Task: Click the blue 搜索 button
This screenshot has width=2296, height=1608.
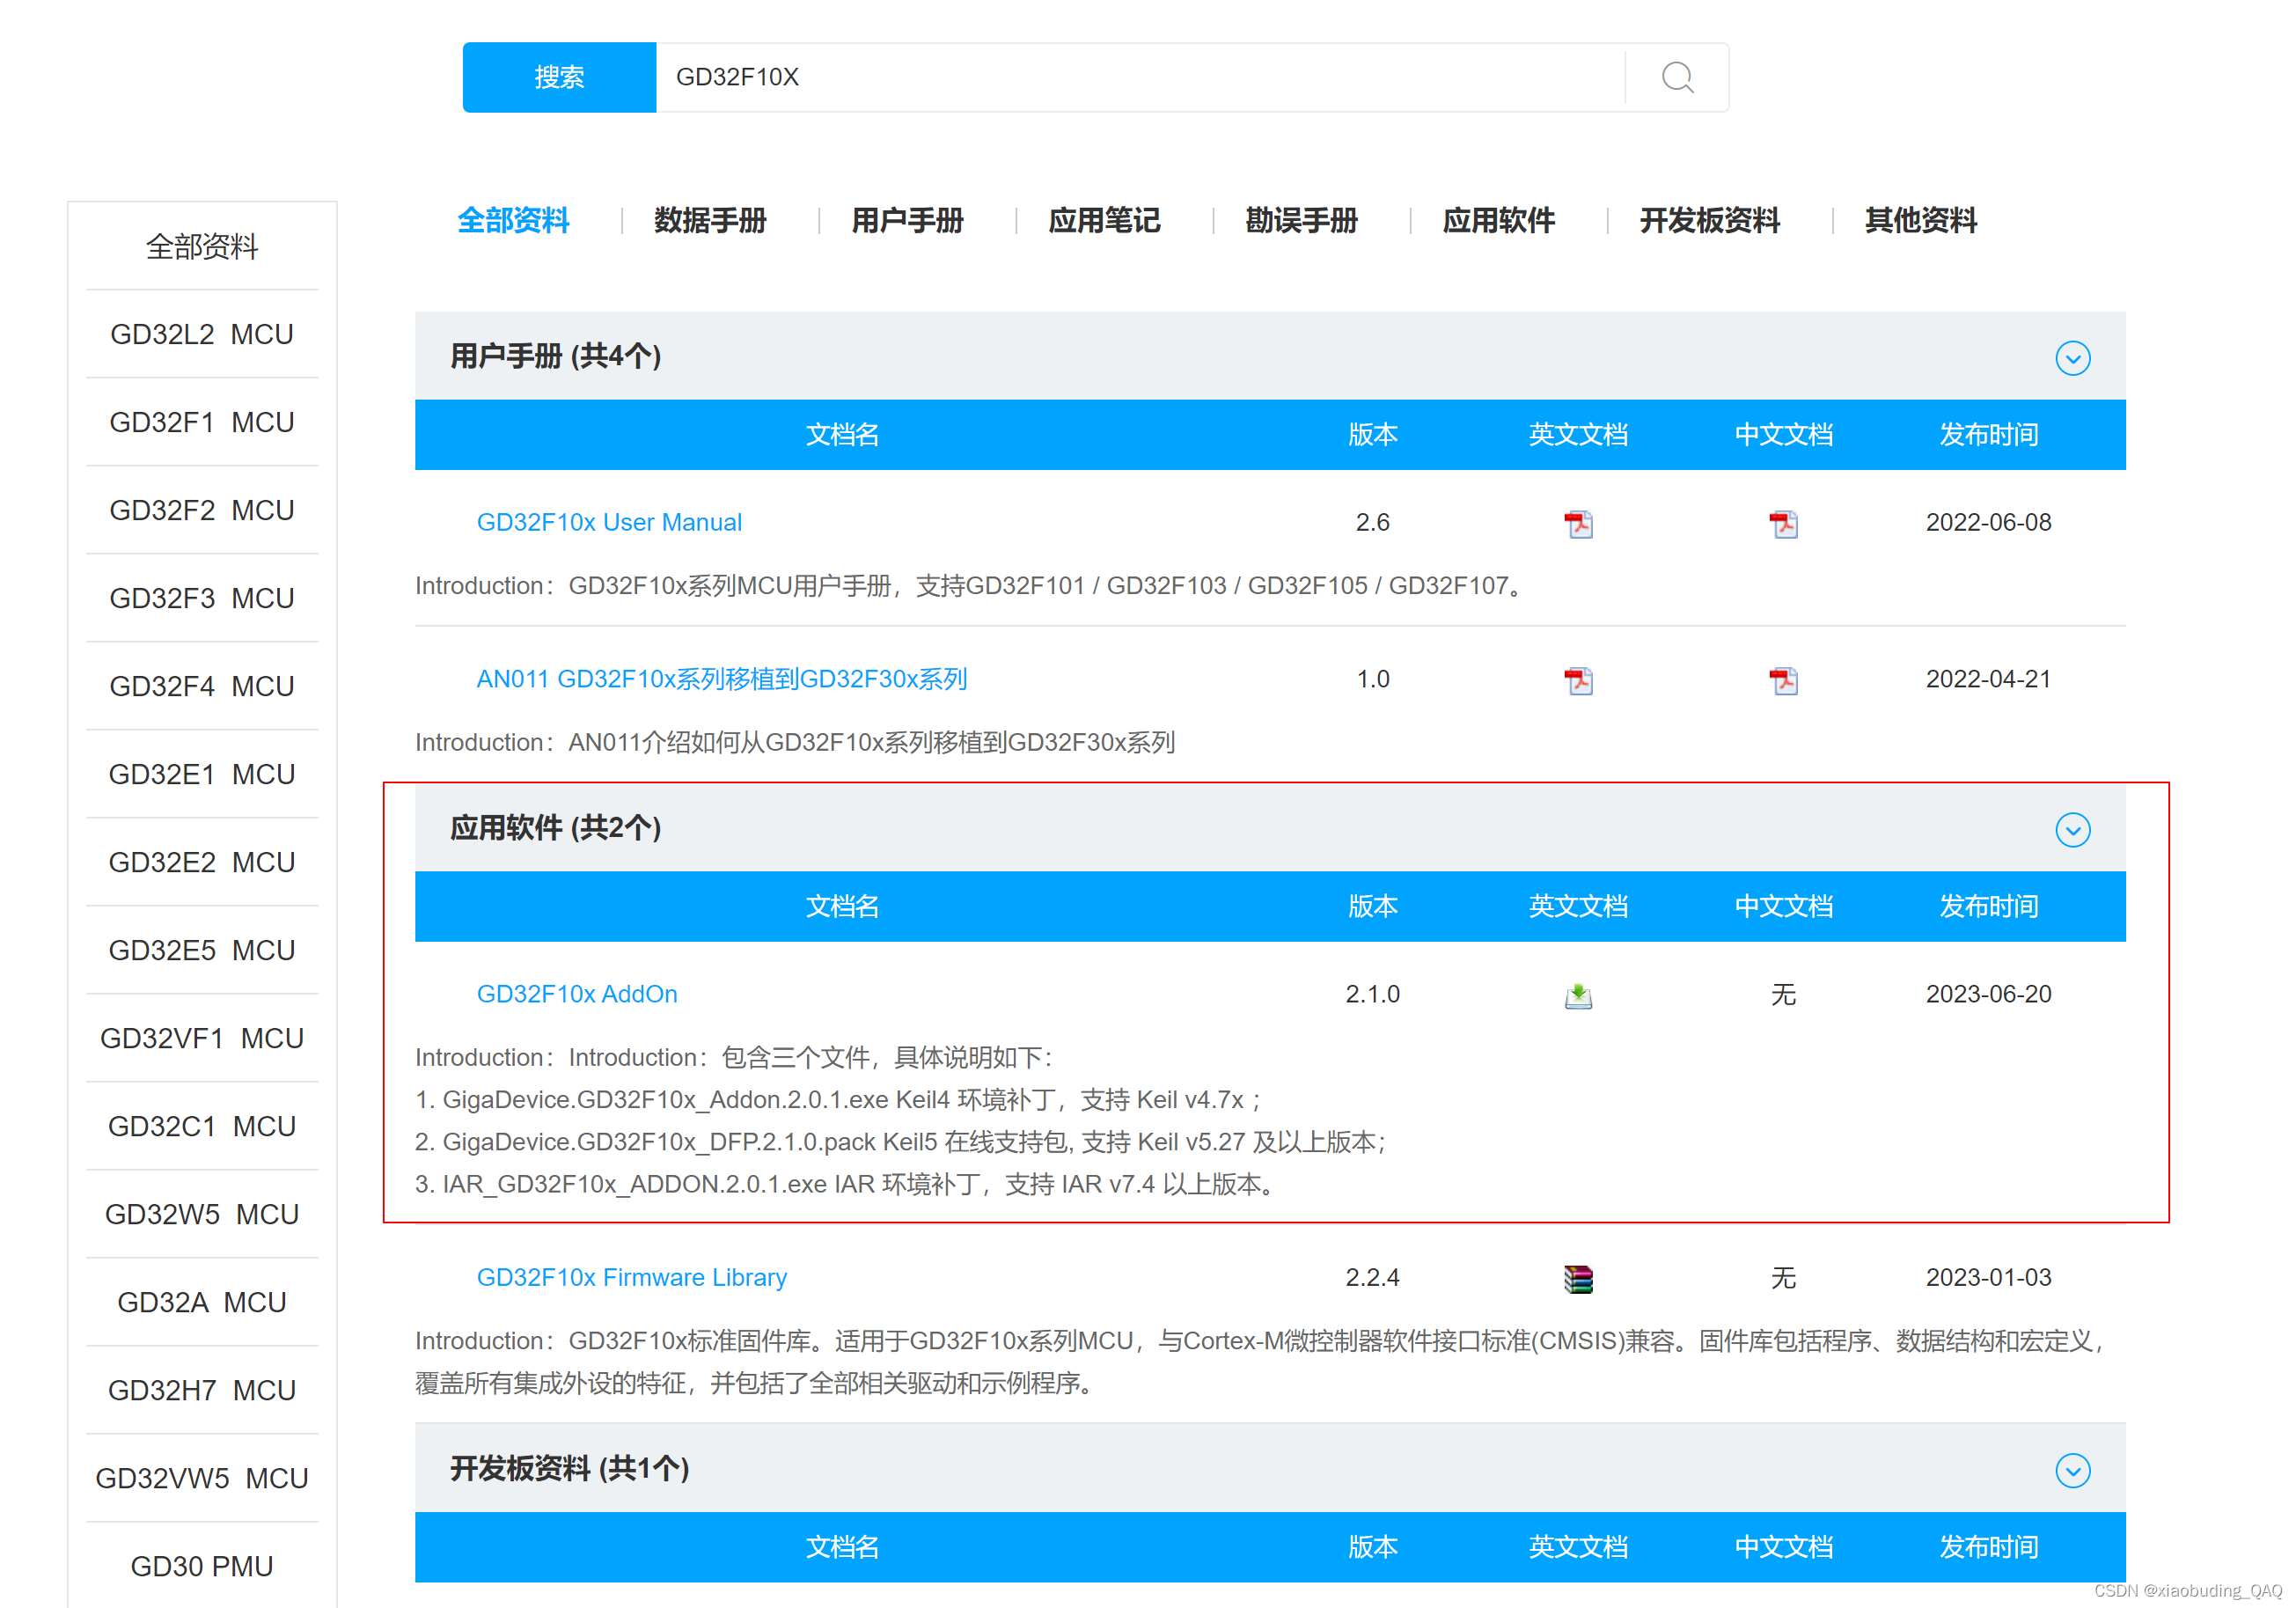Action: click(x=559, y=77)
